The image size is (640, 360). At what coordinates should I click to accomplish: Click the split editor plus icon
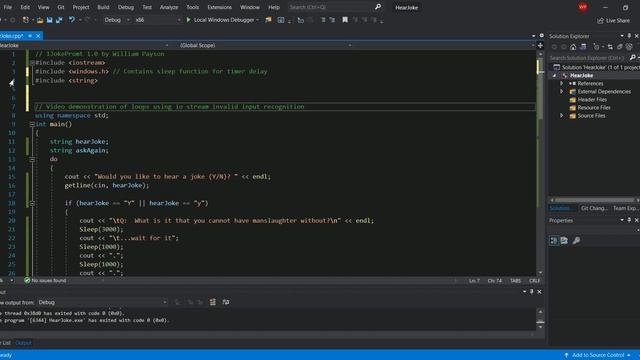540,45
